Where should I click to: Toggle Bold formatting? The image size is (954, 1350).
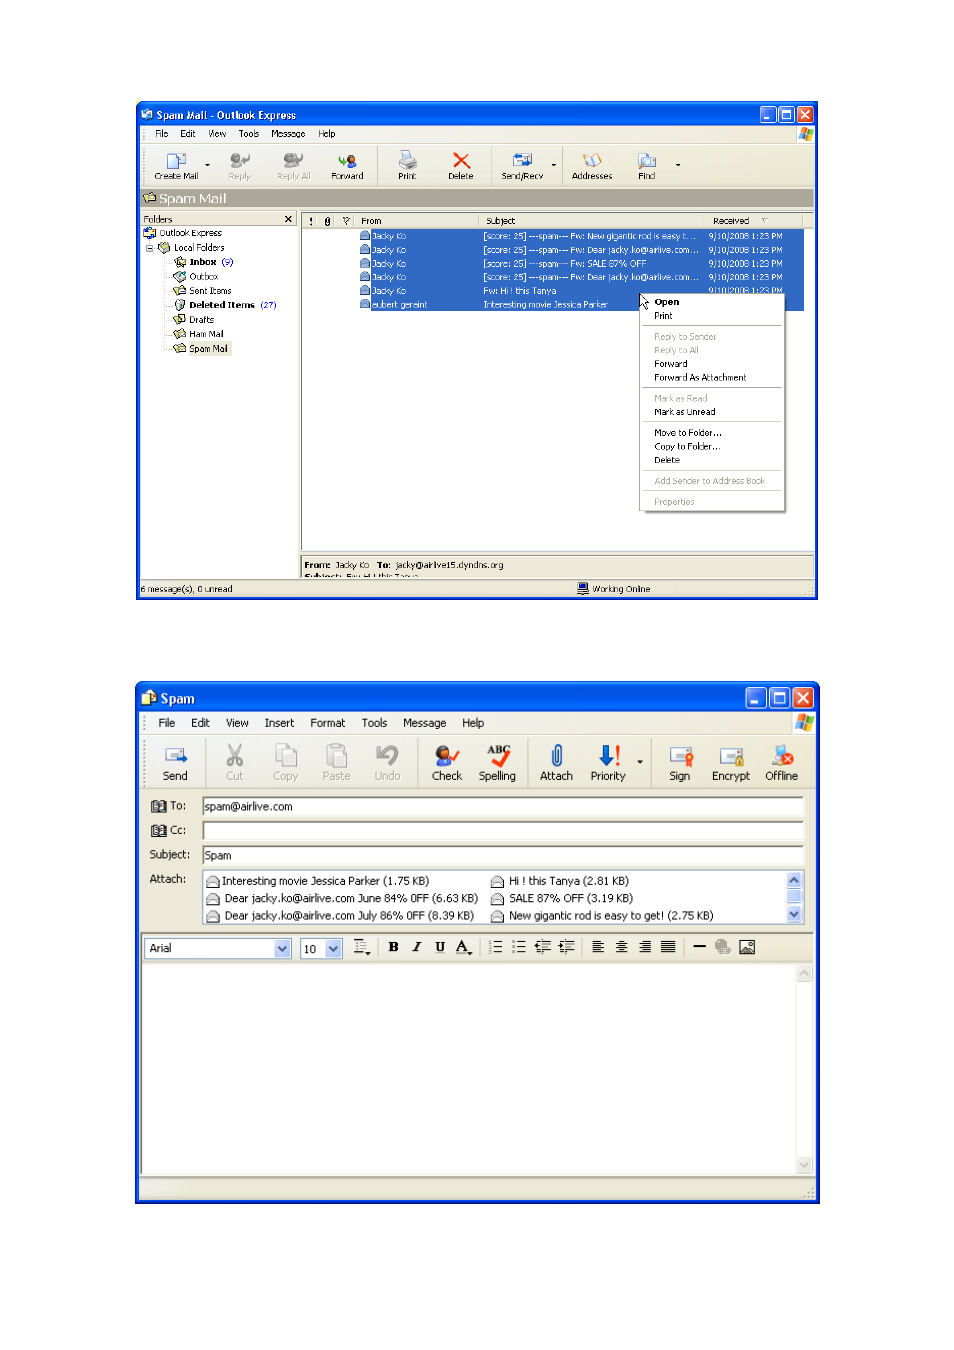coord(393,947)
